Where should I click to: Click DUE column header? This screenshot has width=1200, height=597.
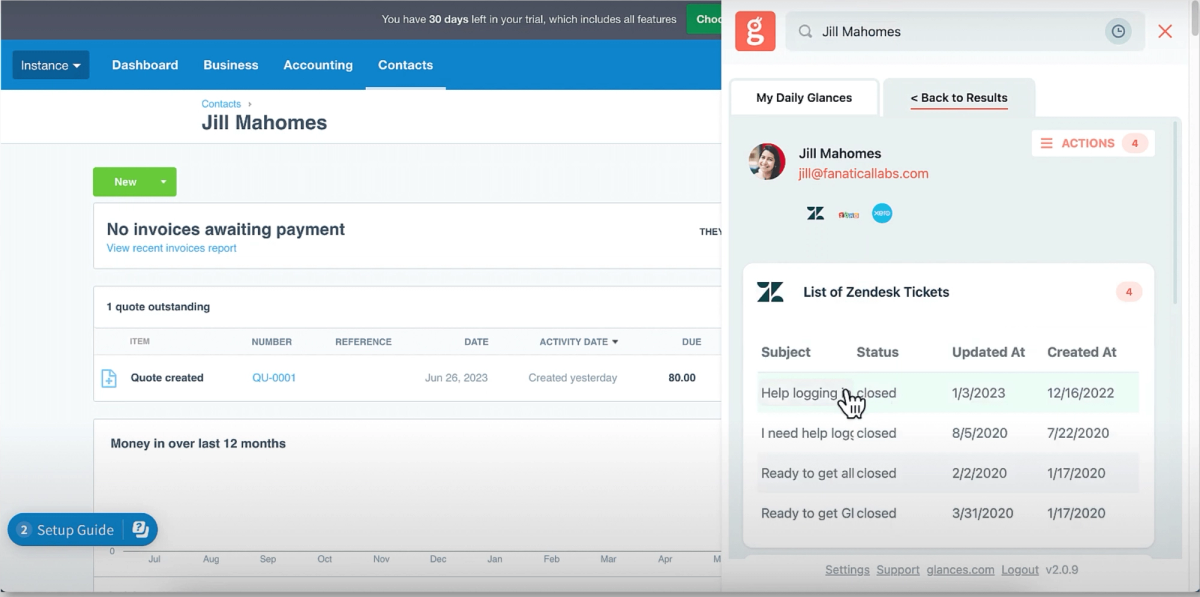tap(691, 342)
